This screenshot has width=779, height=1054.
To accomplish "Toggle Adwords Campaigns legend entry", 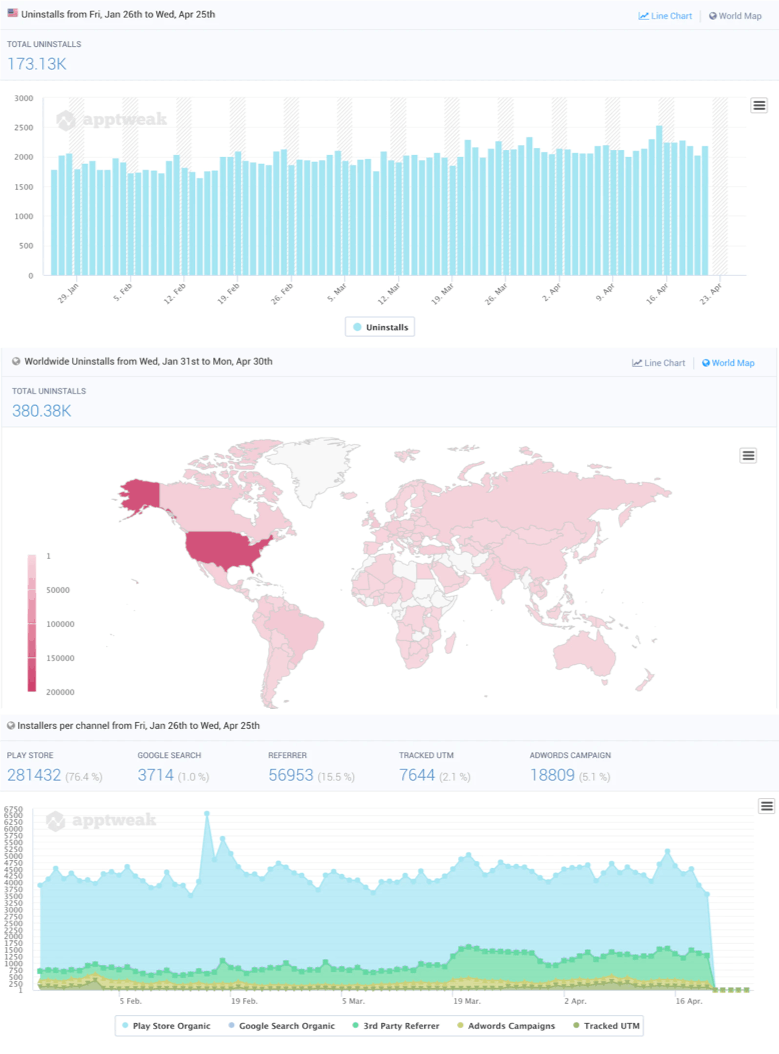I will tap(507, 1026).
